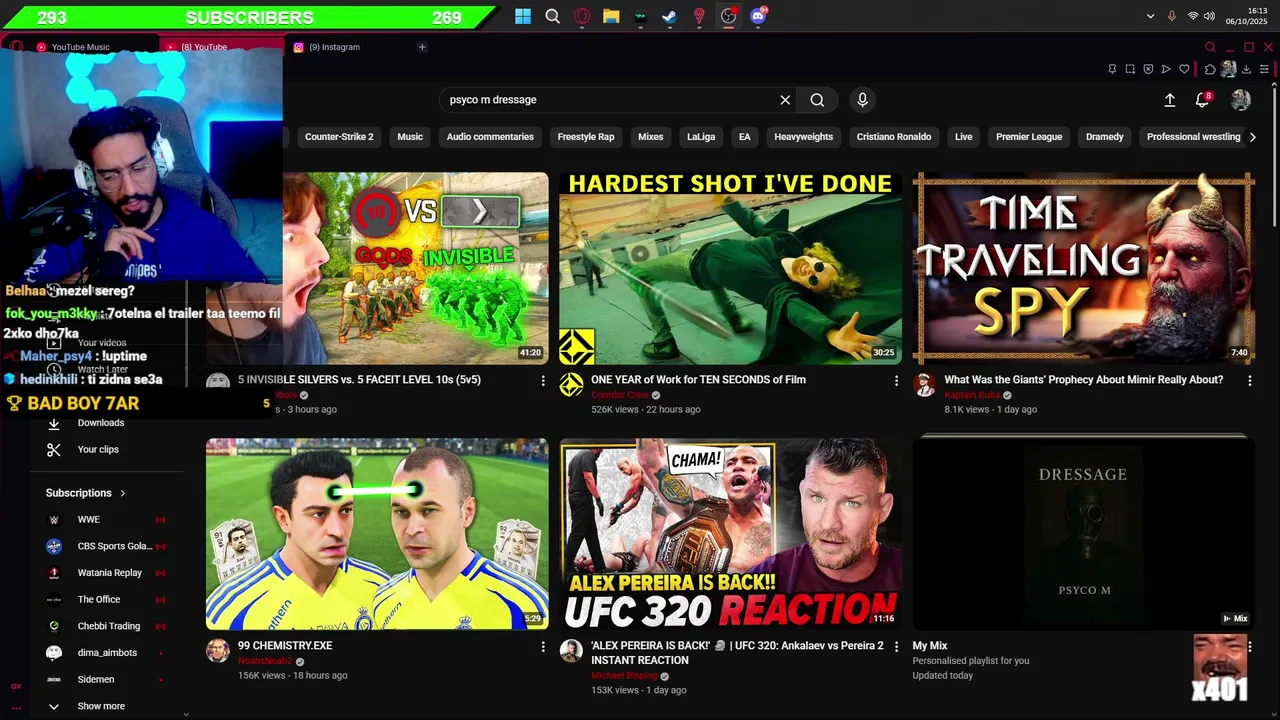Open YouTube notifications bell
The height and width of the screenshot is (720, 1280).
click(x=1203, y=100)
